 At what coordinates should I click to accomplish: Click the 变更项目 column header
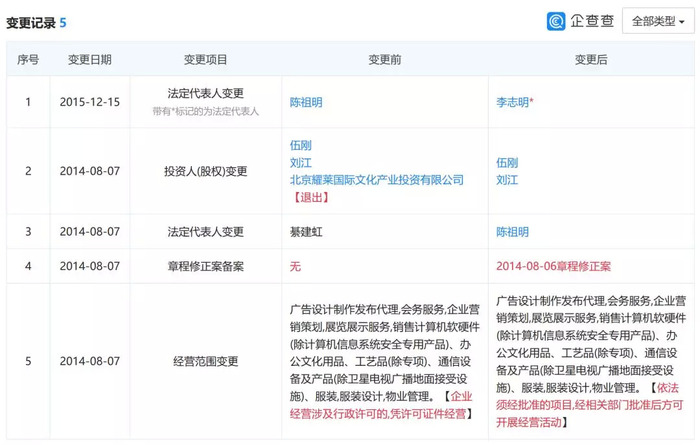(205, 59)
